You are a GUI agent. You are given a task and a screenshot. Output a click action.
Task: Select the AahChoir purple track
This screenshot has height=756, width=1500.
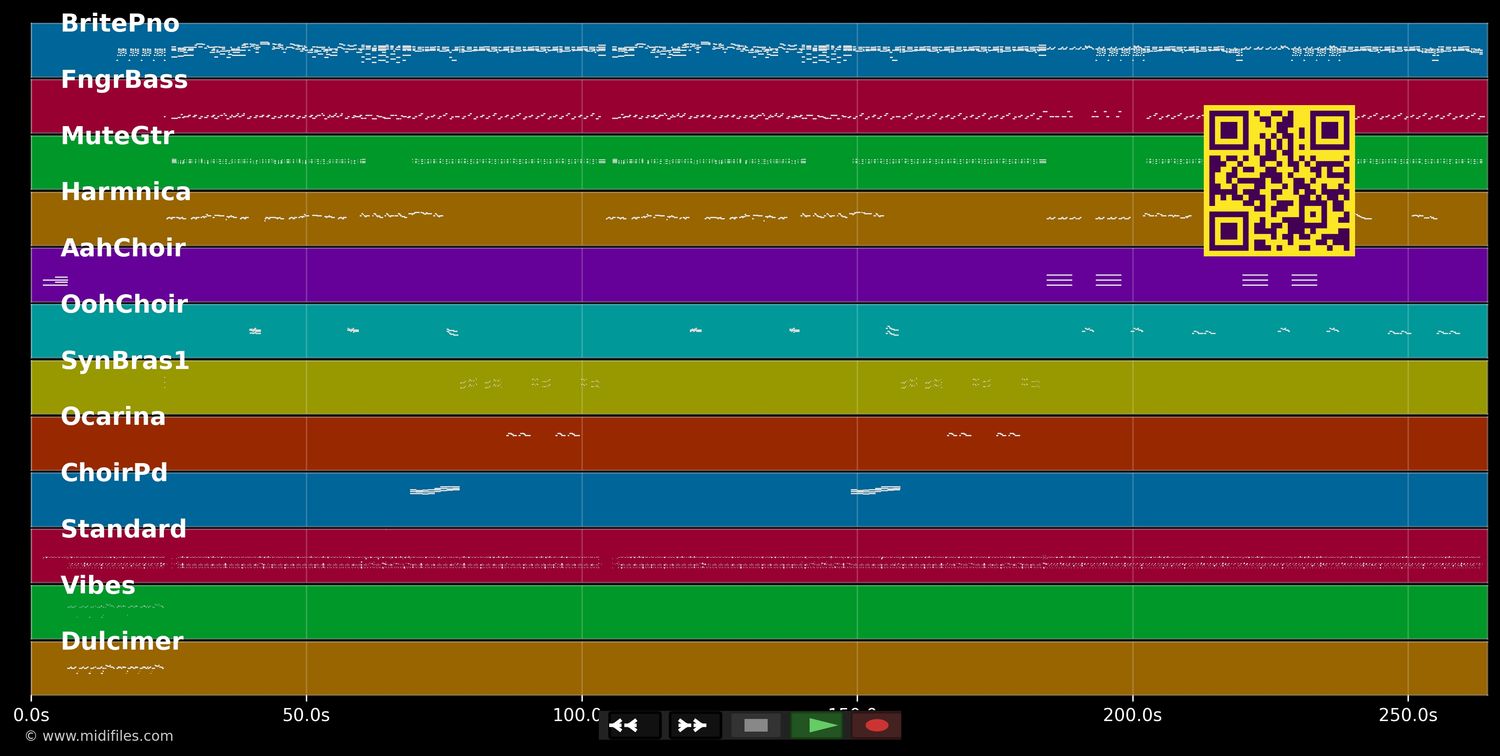[x=759, y=275]
